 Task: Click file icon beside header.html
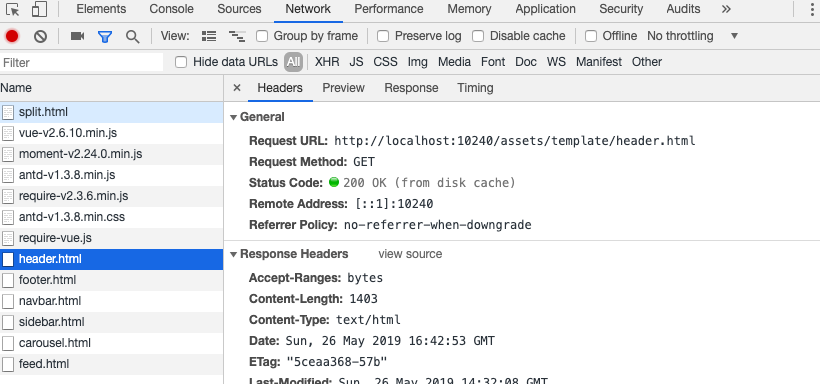(8, 259)
